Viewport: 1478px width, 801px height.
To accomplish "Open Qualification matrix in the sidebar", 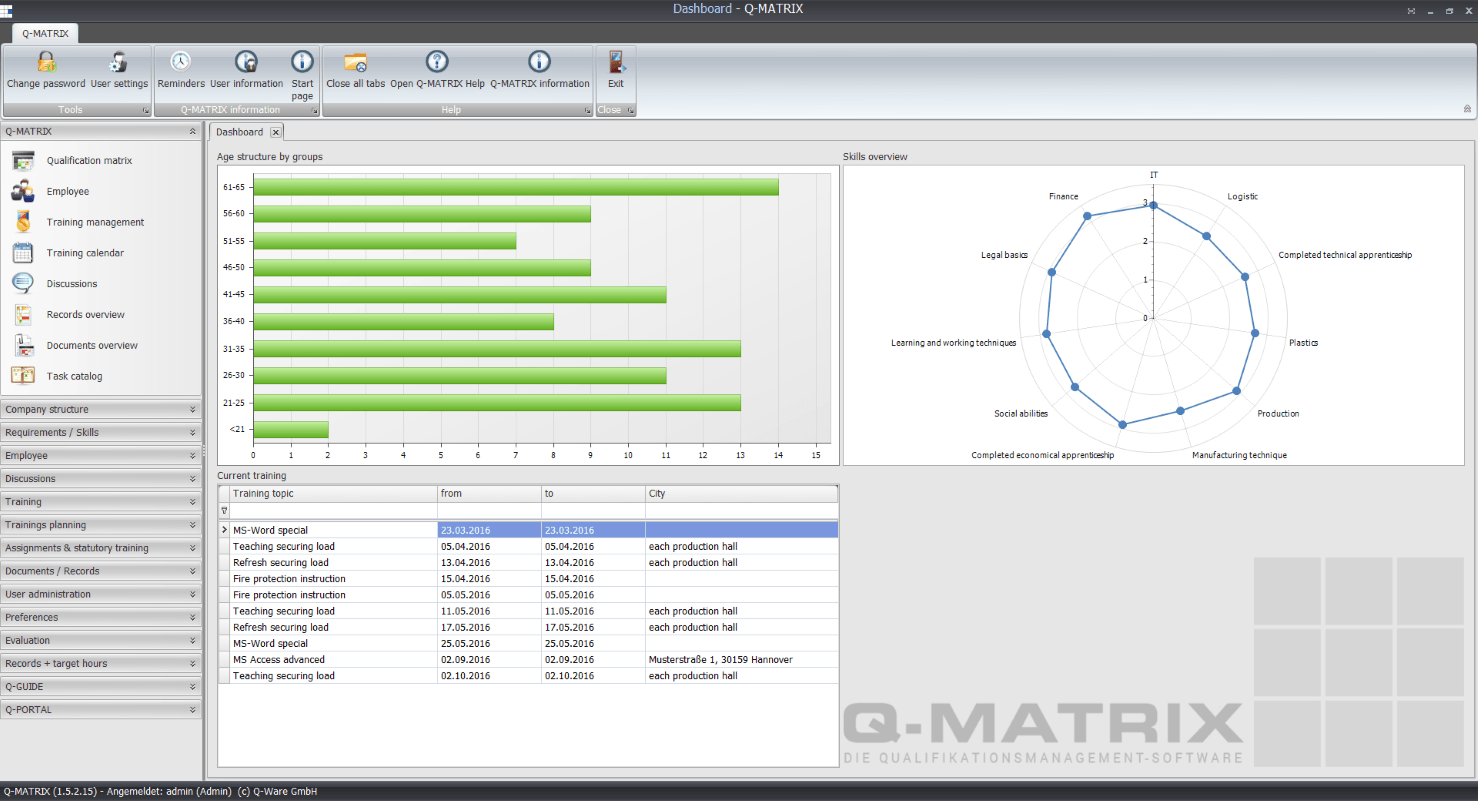I will 89,161.
